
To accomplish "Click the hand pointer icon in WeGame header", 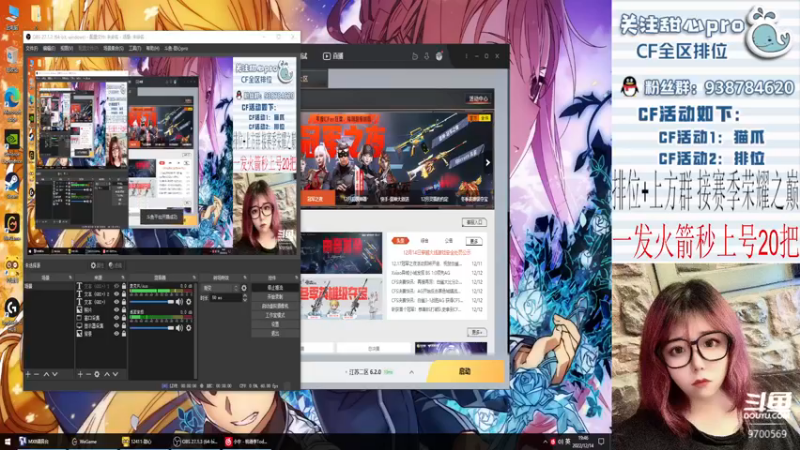I will tap(415, 56).
